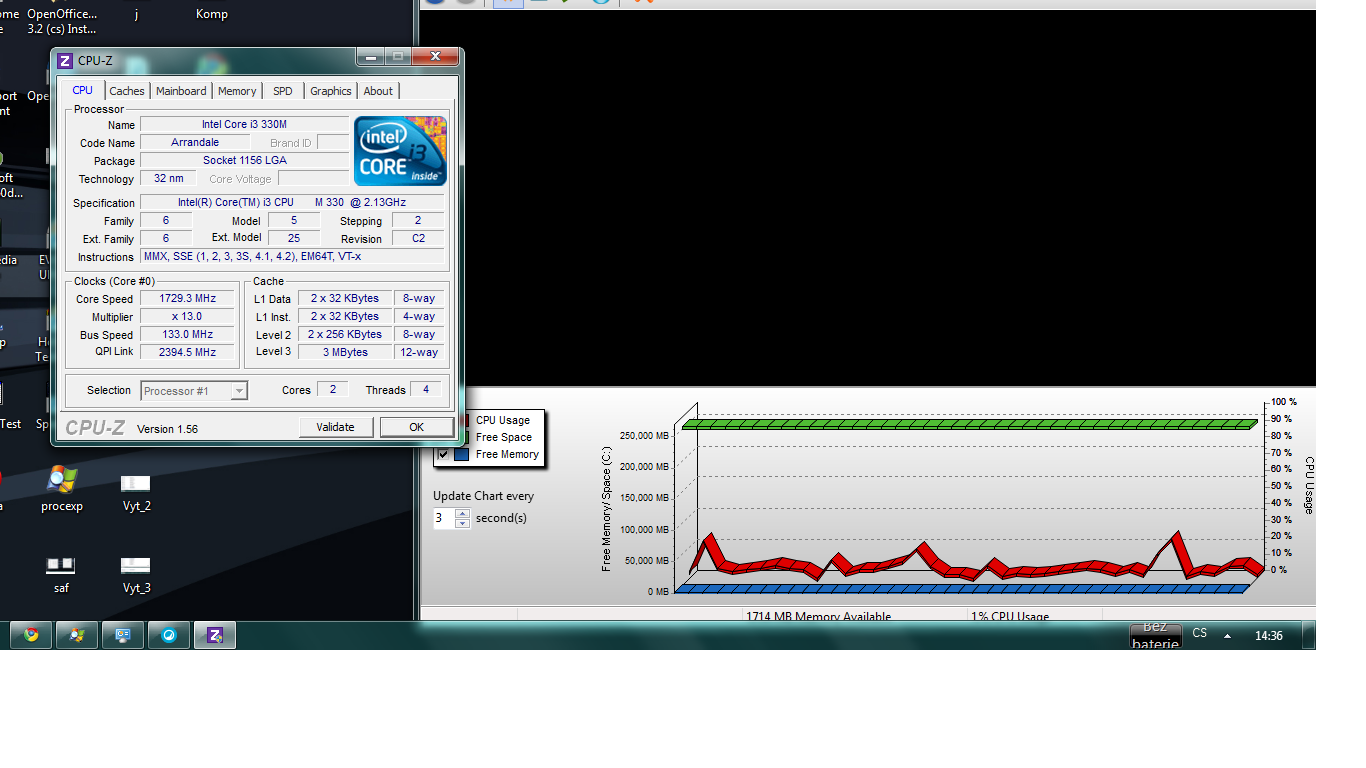Open the procexp desktop shortcut
This screenshot has width=1366, height=768.
click(x=61, y=482)
